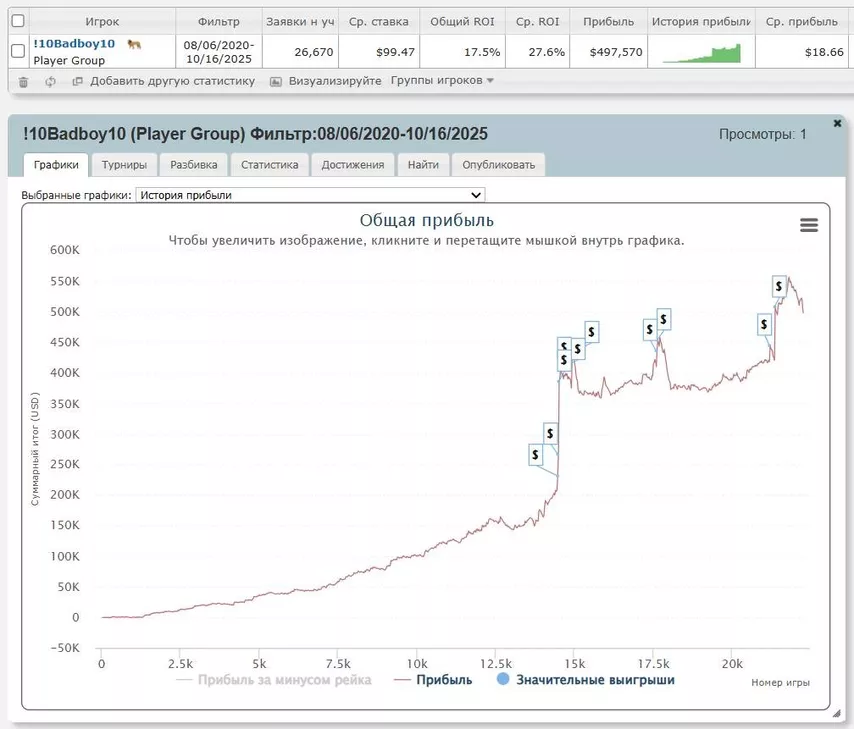Open the Статистика tab
The height and width of the screenshot is (729, 854).
point(269,165)
